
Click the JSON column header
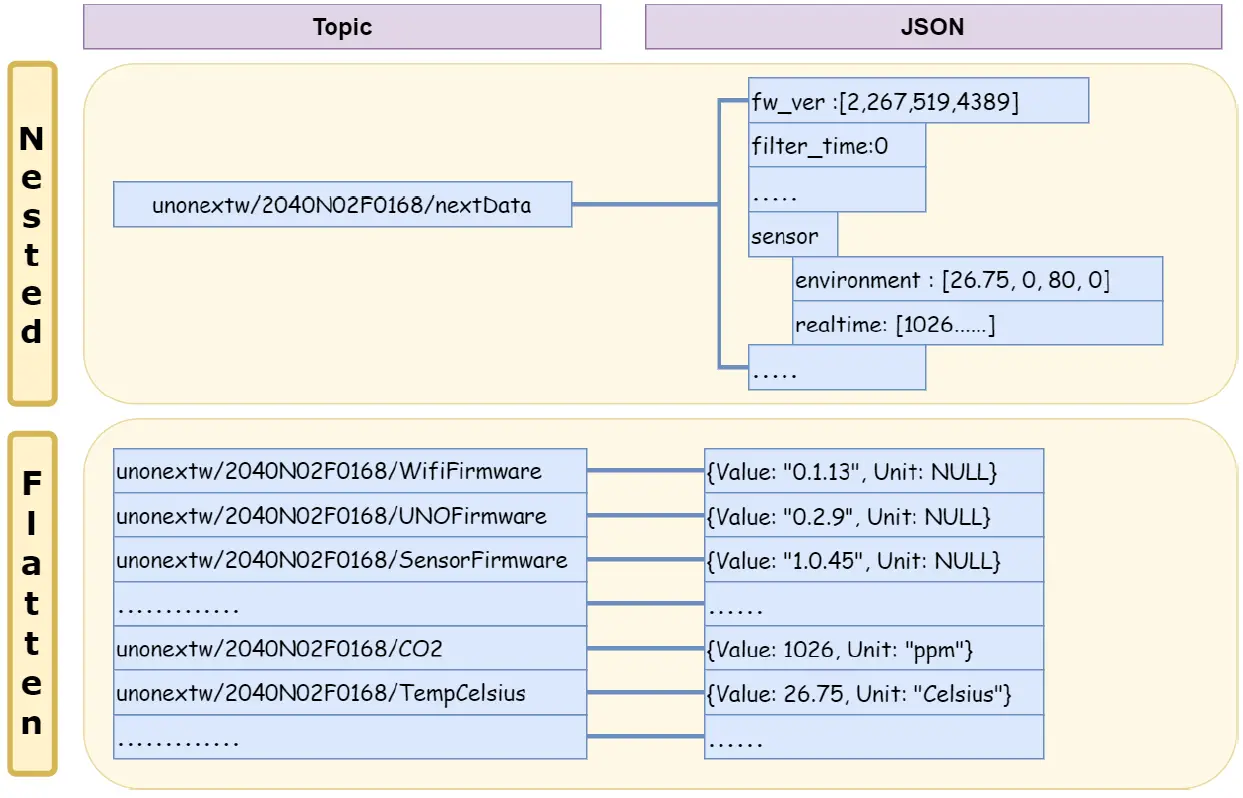[932, 27]
